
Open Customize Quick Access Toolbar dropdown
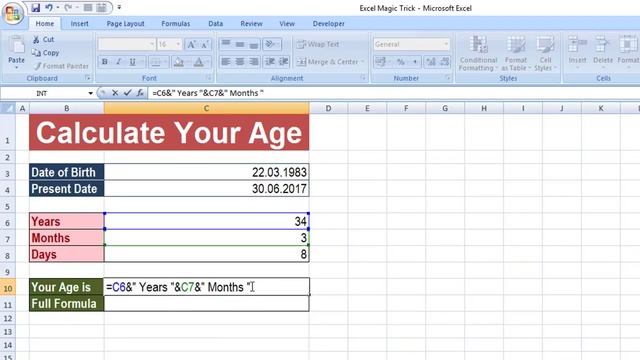click(x=119, y=7)
